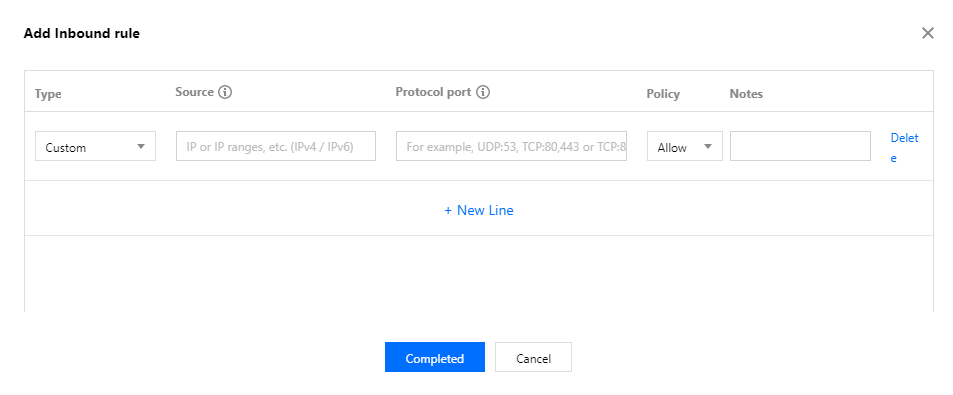Add a rule with + New Line
Viewport: 953px width, 395px height.
[x=479, y=210]
